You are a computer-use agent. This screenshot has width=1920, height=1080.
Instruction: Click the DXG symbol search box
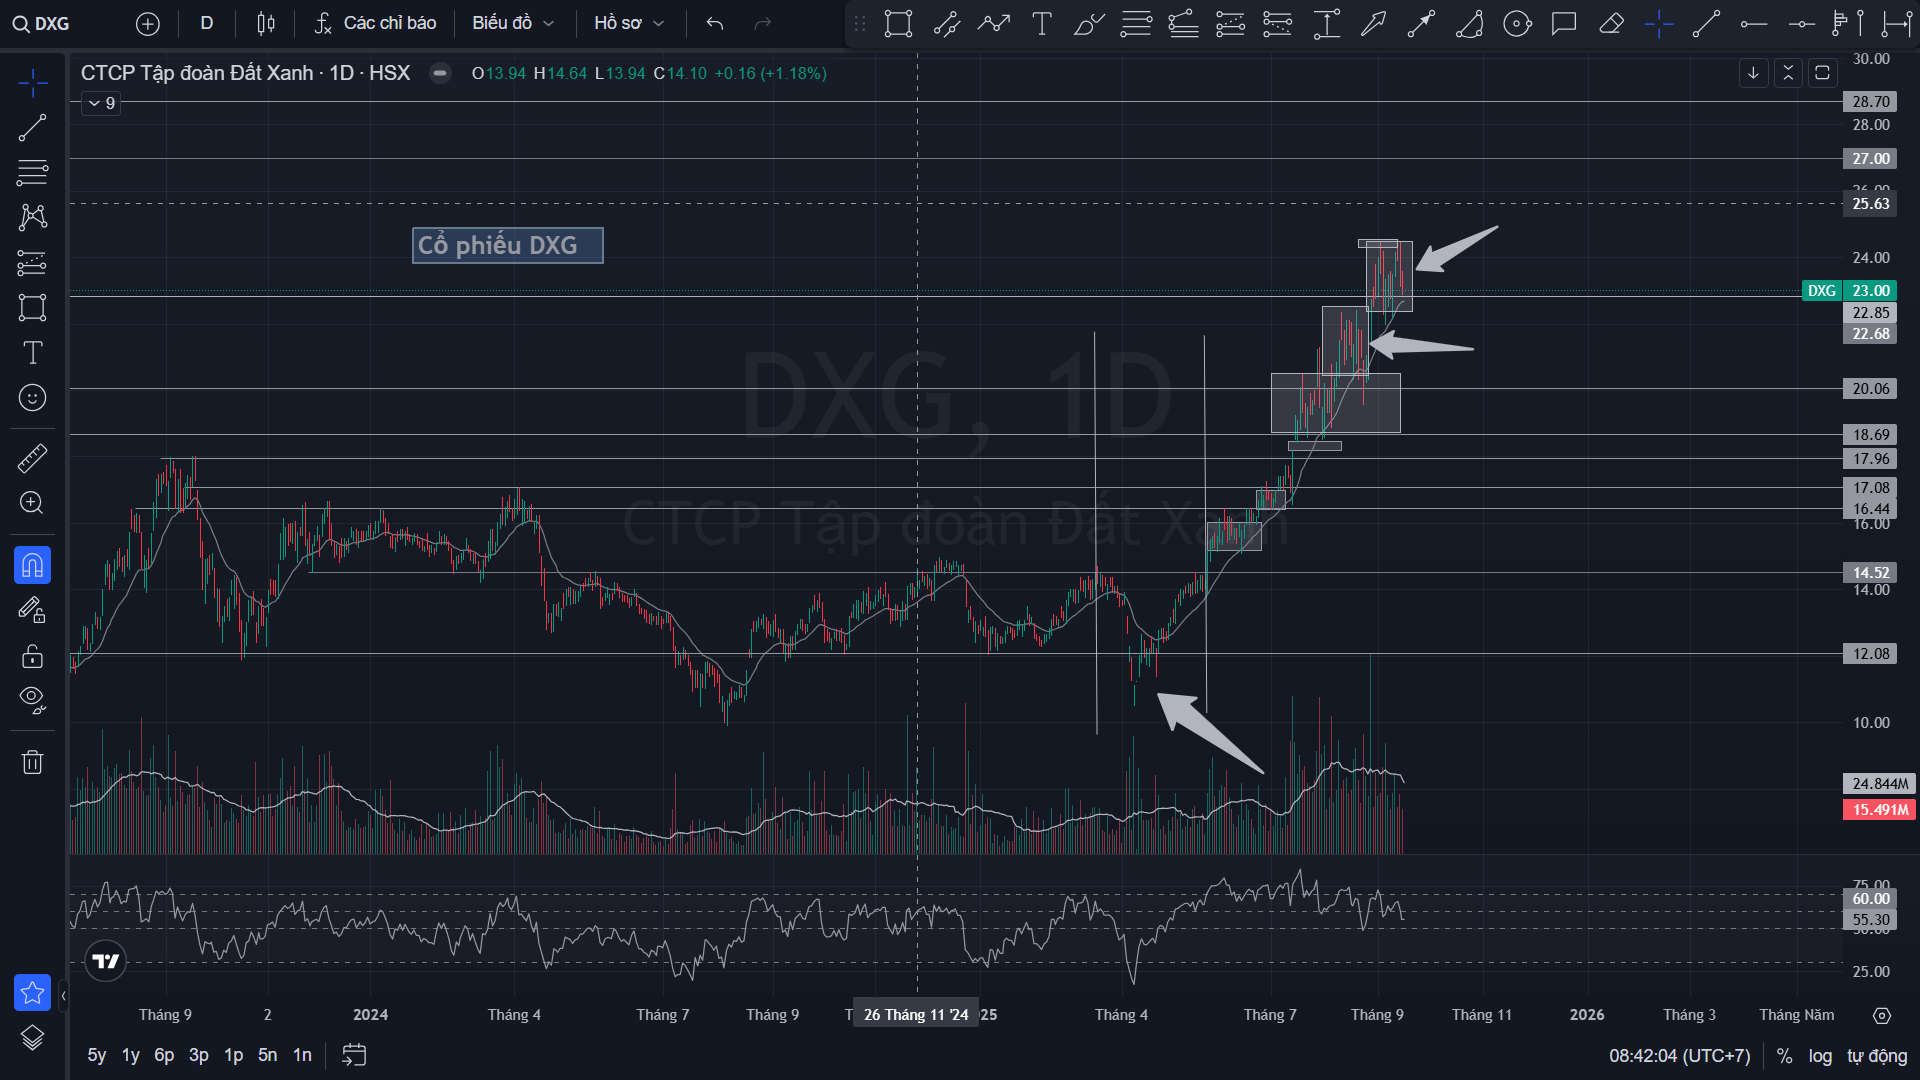(x=42, y=23)
